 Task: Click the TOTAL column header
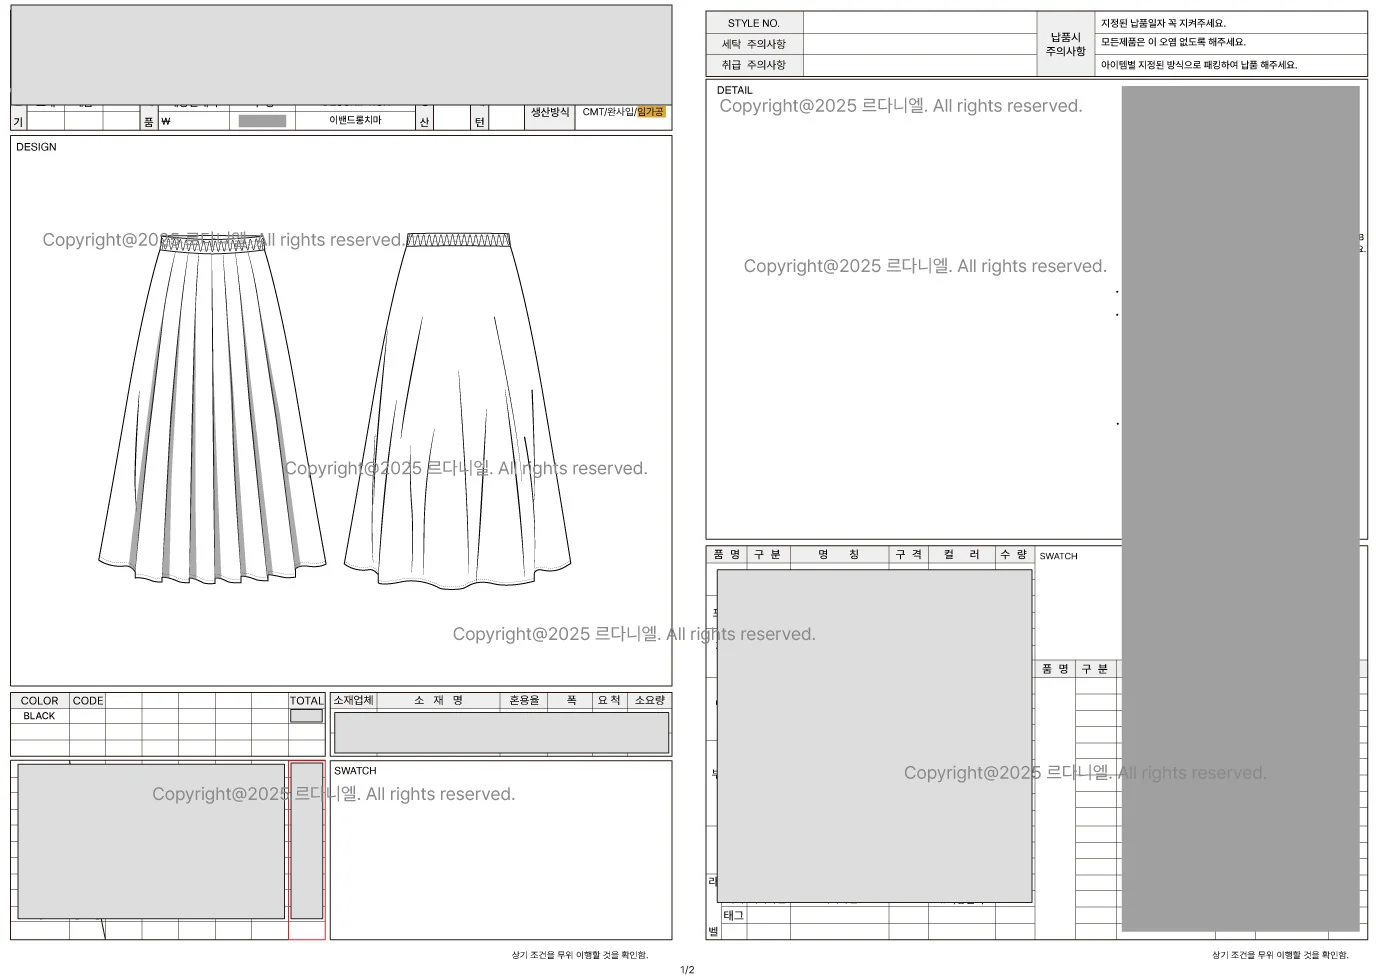pos(306,701)
